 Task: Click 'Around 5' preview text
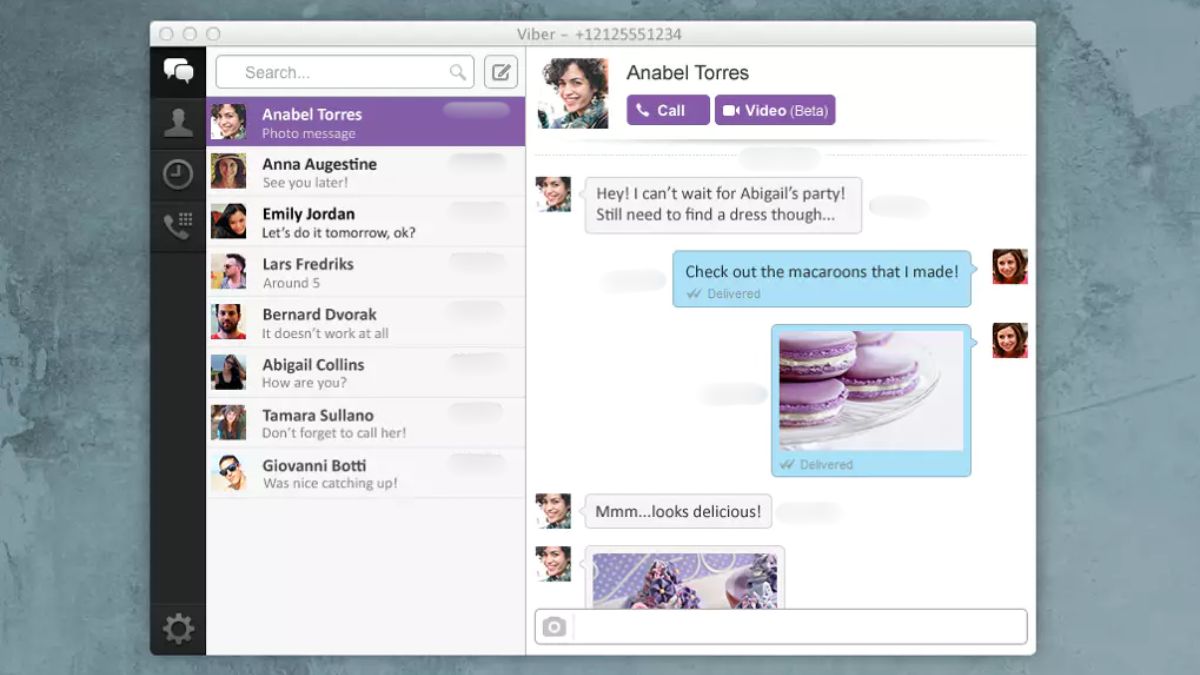click(291, 283)
